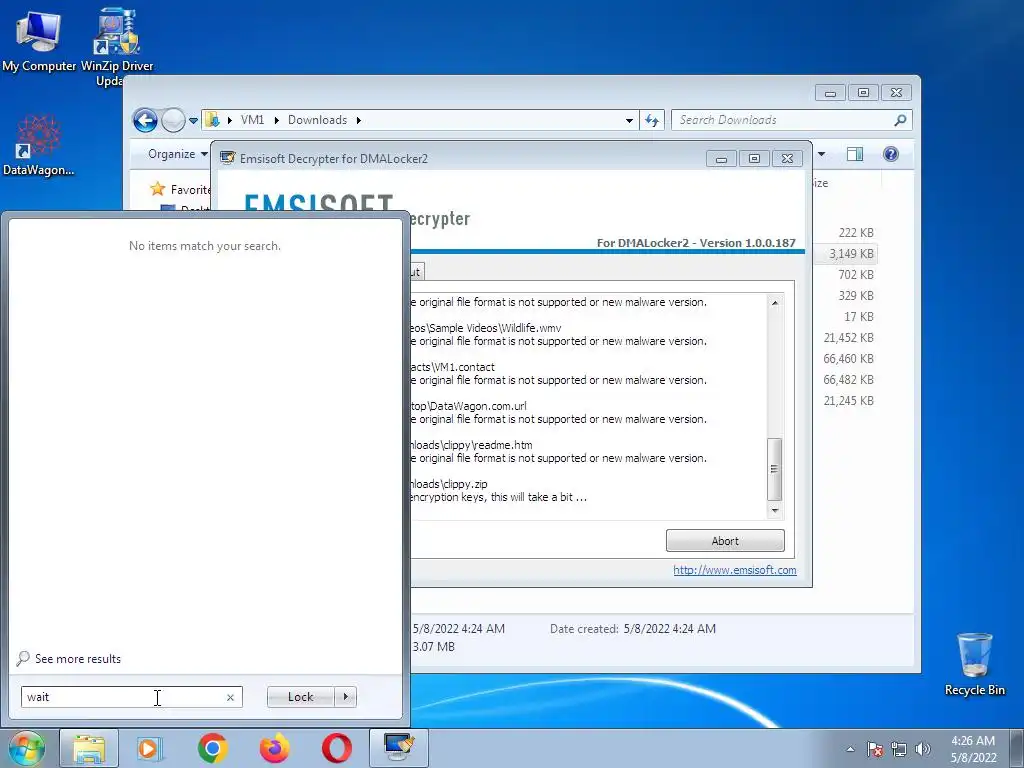Screen dimensions: 1024x768
Task: Click the taskbar clock showing 4:26 AM
Action: [x=973, y=749]
